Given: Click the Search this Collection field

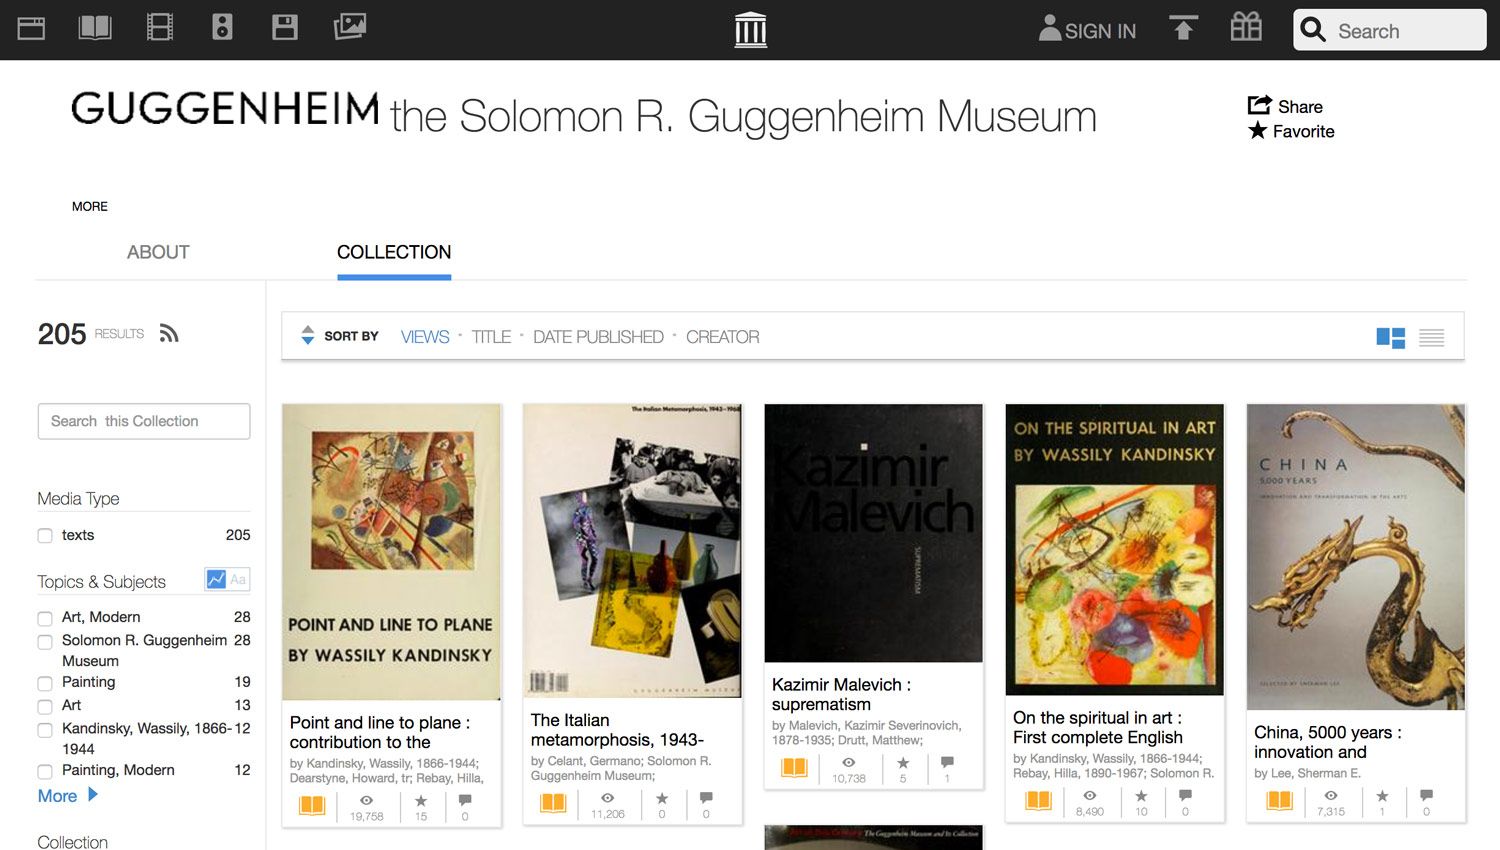Looking at the screenshot, I should [144, 421].
